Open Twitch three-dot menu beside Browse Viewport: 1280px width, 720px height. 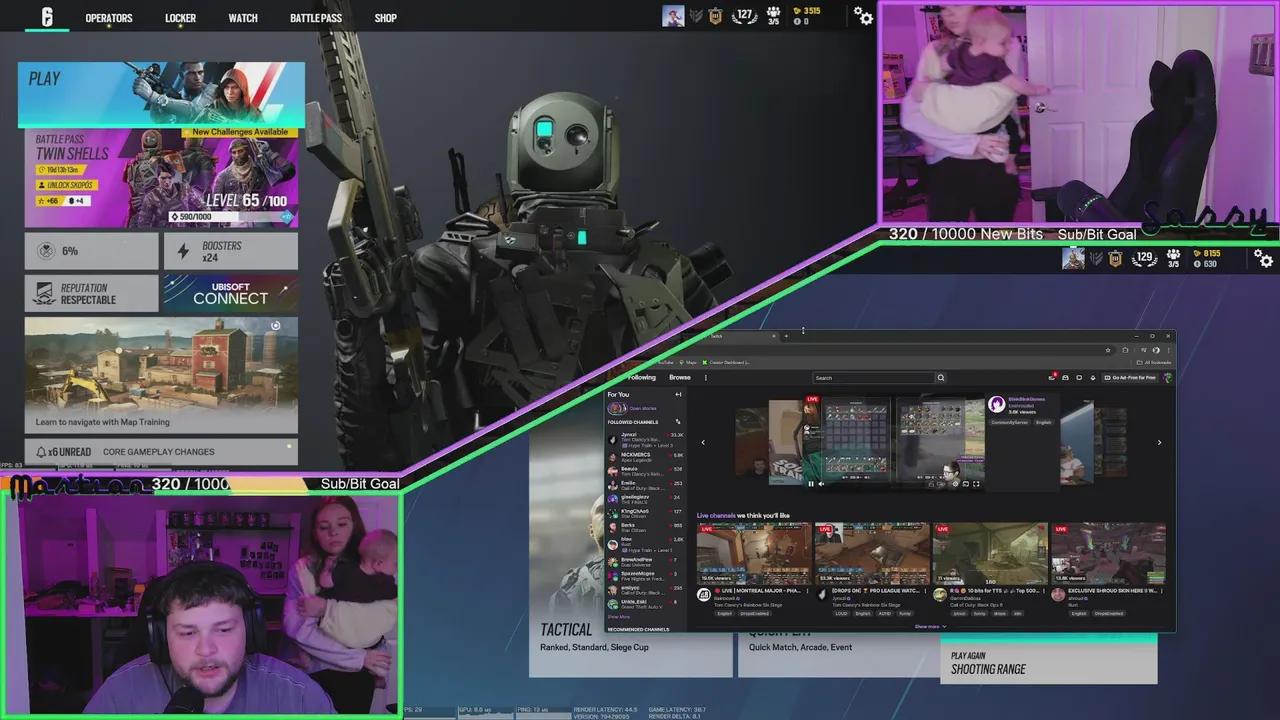point(705,377)
